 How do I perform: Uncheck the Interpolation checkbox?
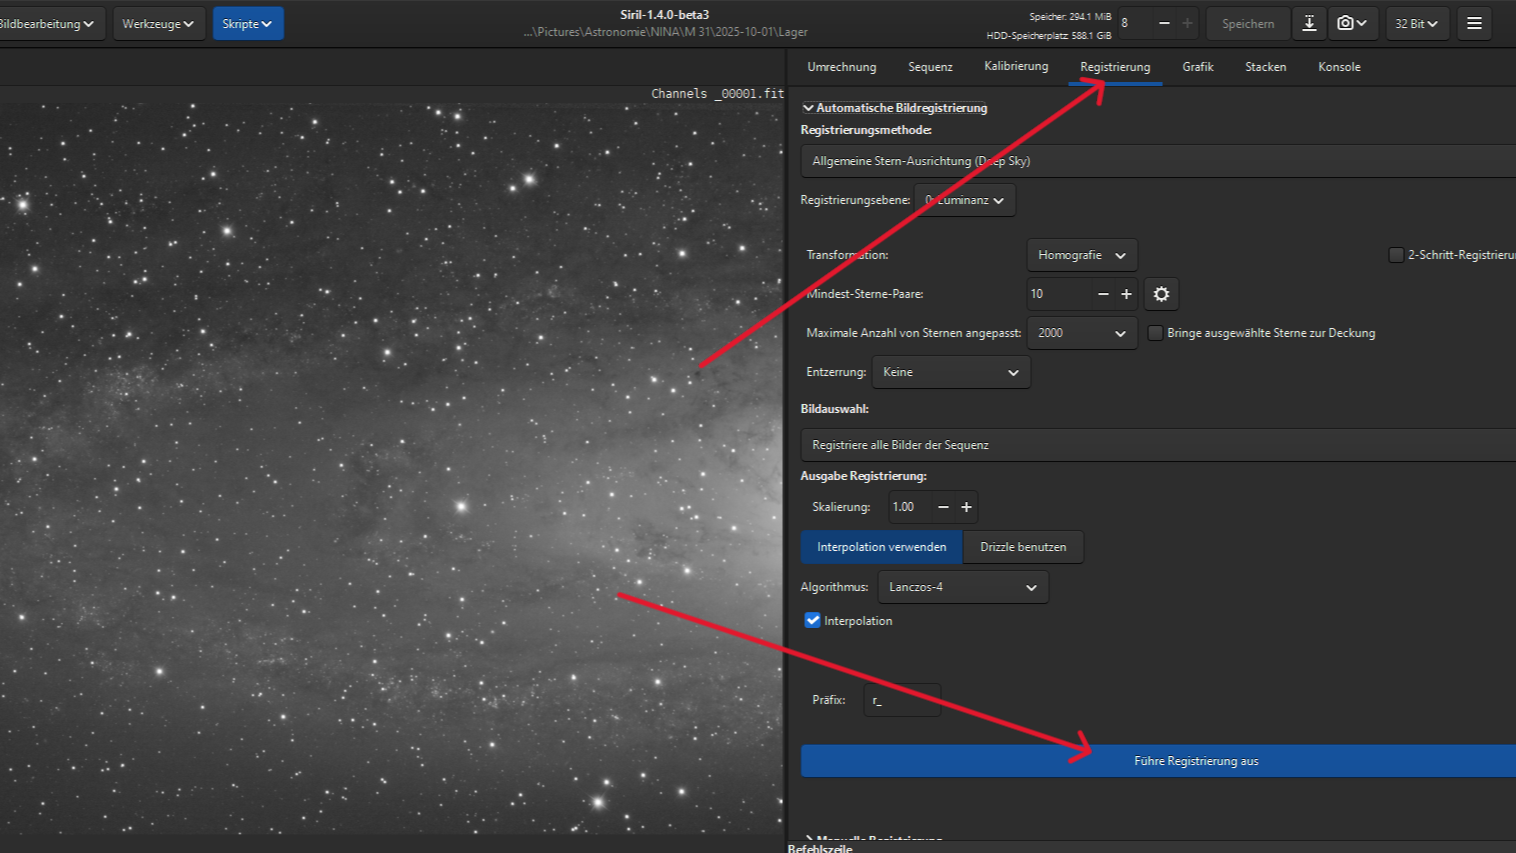812,620
